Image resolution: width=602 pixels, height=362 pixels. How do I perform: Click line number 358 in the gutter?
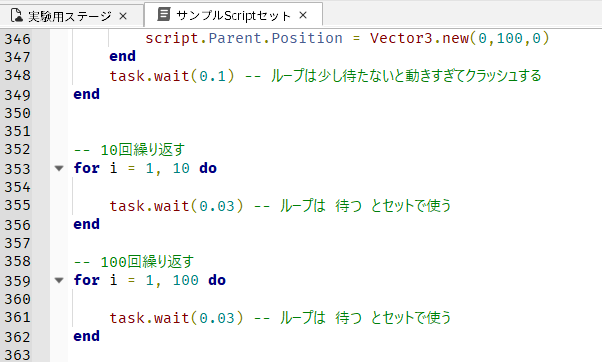17,261
